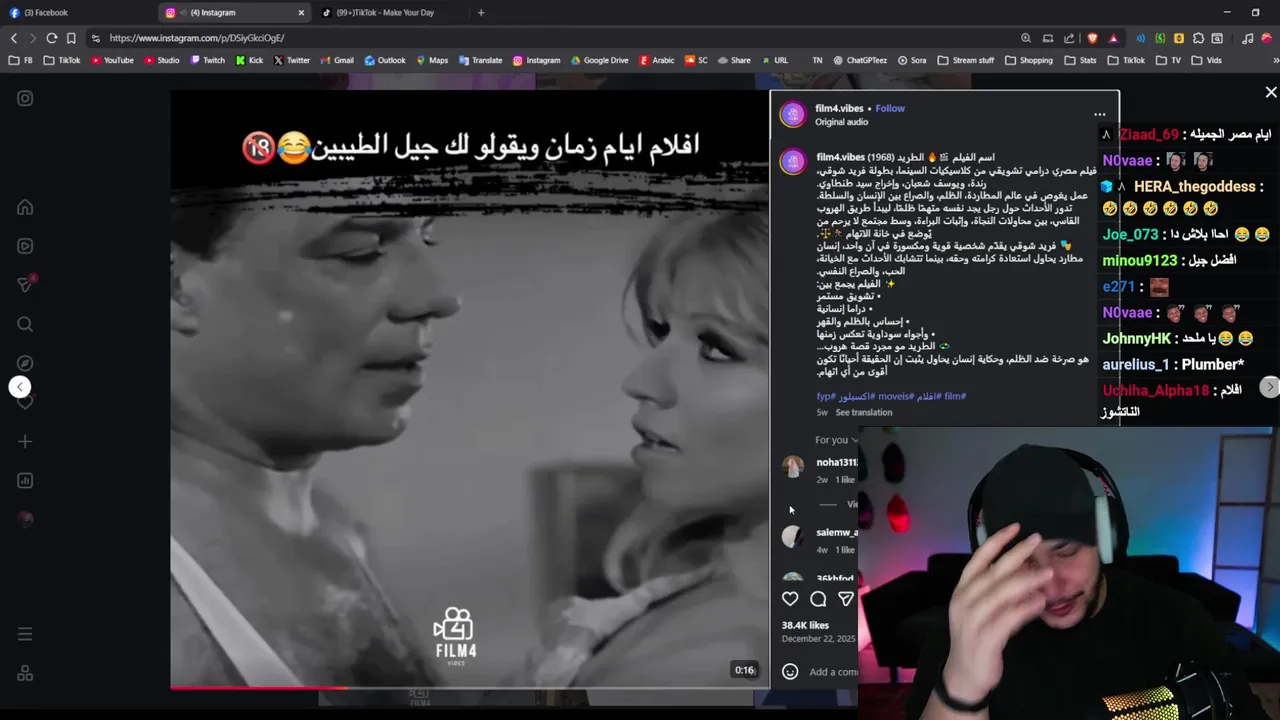This screenshot has width=1280, height=720.
Task: Share the post with paper plane icon
Action: coord(846,599)
